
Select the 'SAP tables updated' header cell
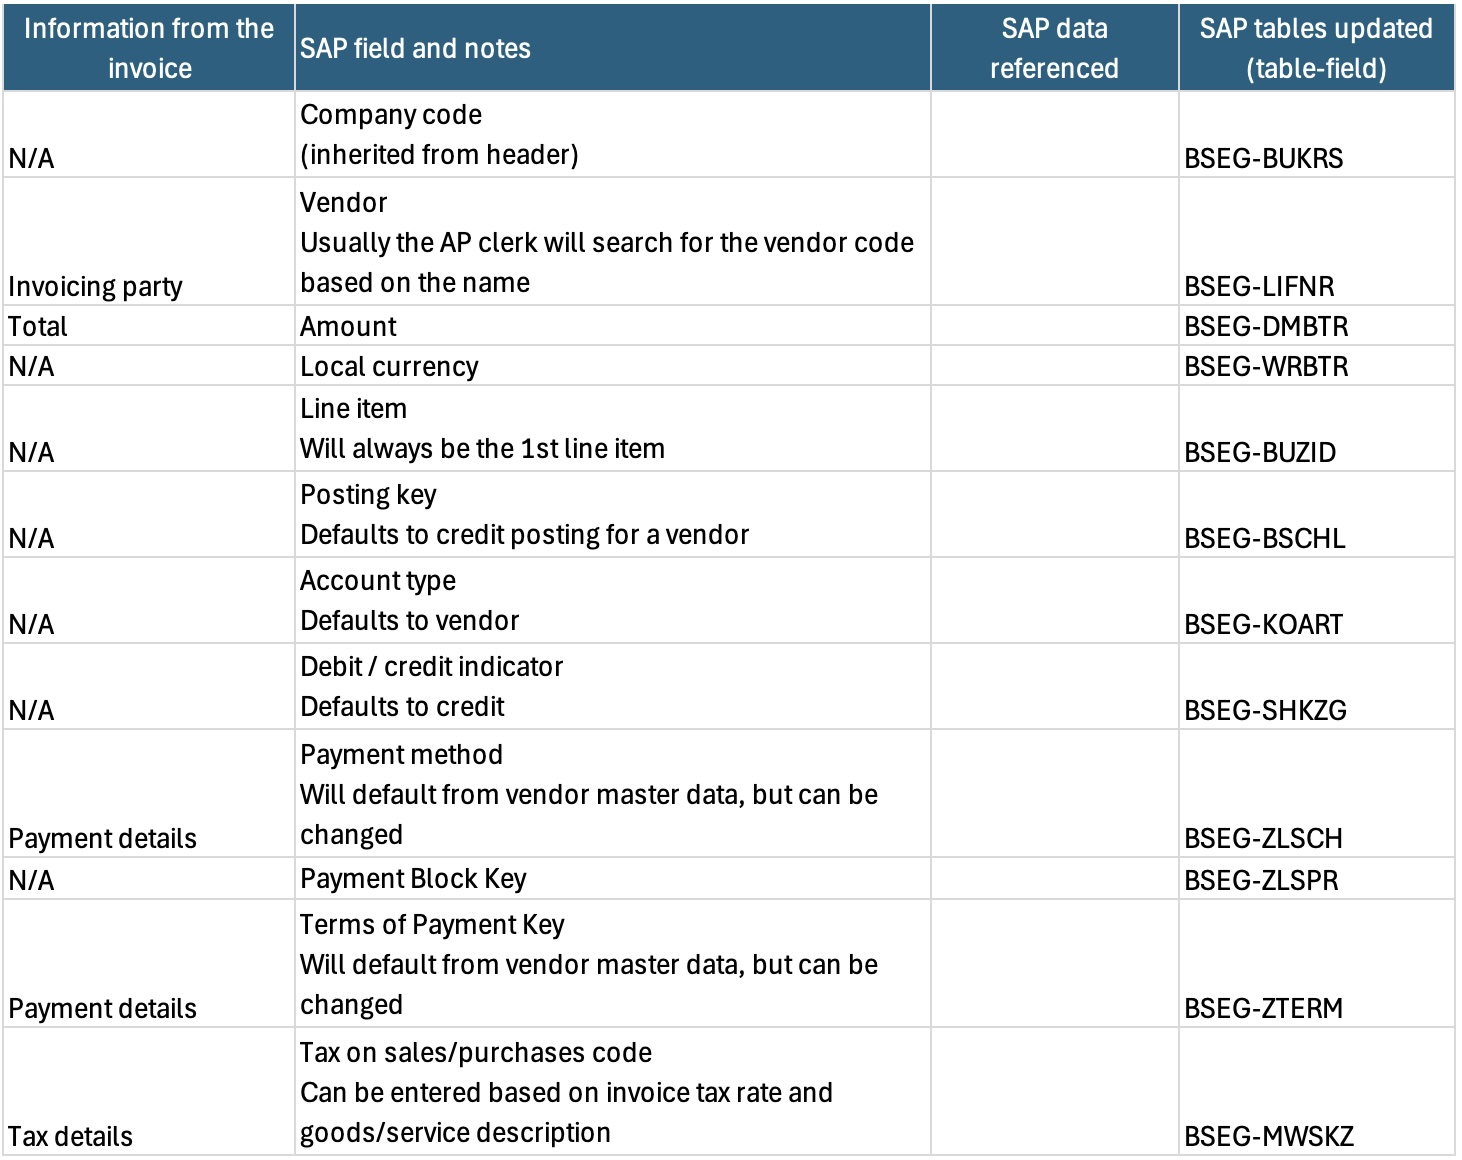[x=1316, y=48]
